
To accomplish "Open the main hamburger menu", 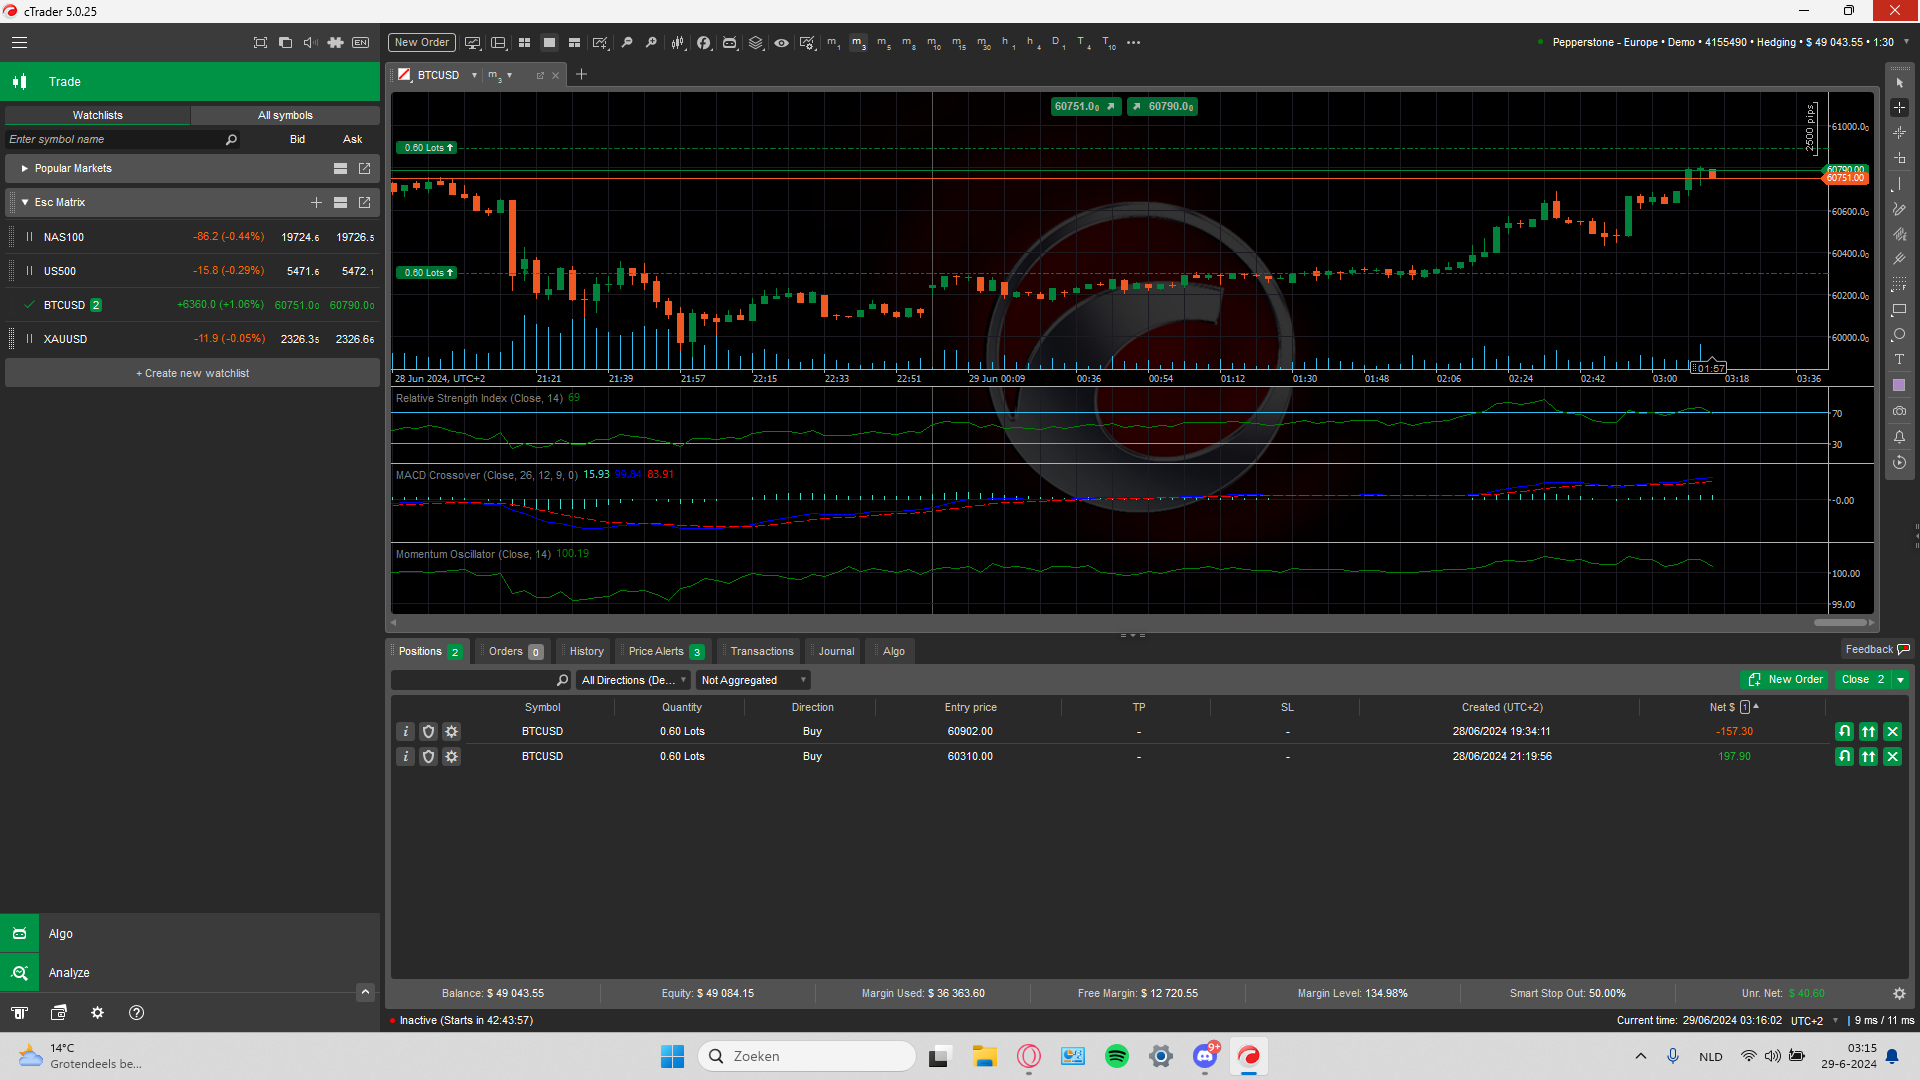I will click(19, 43).
